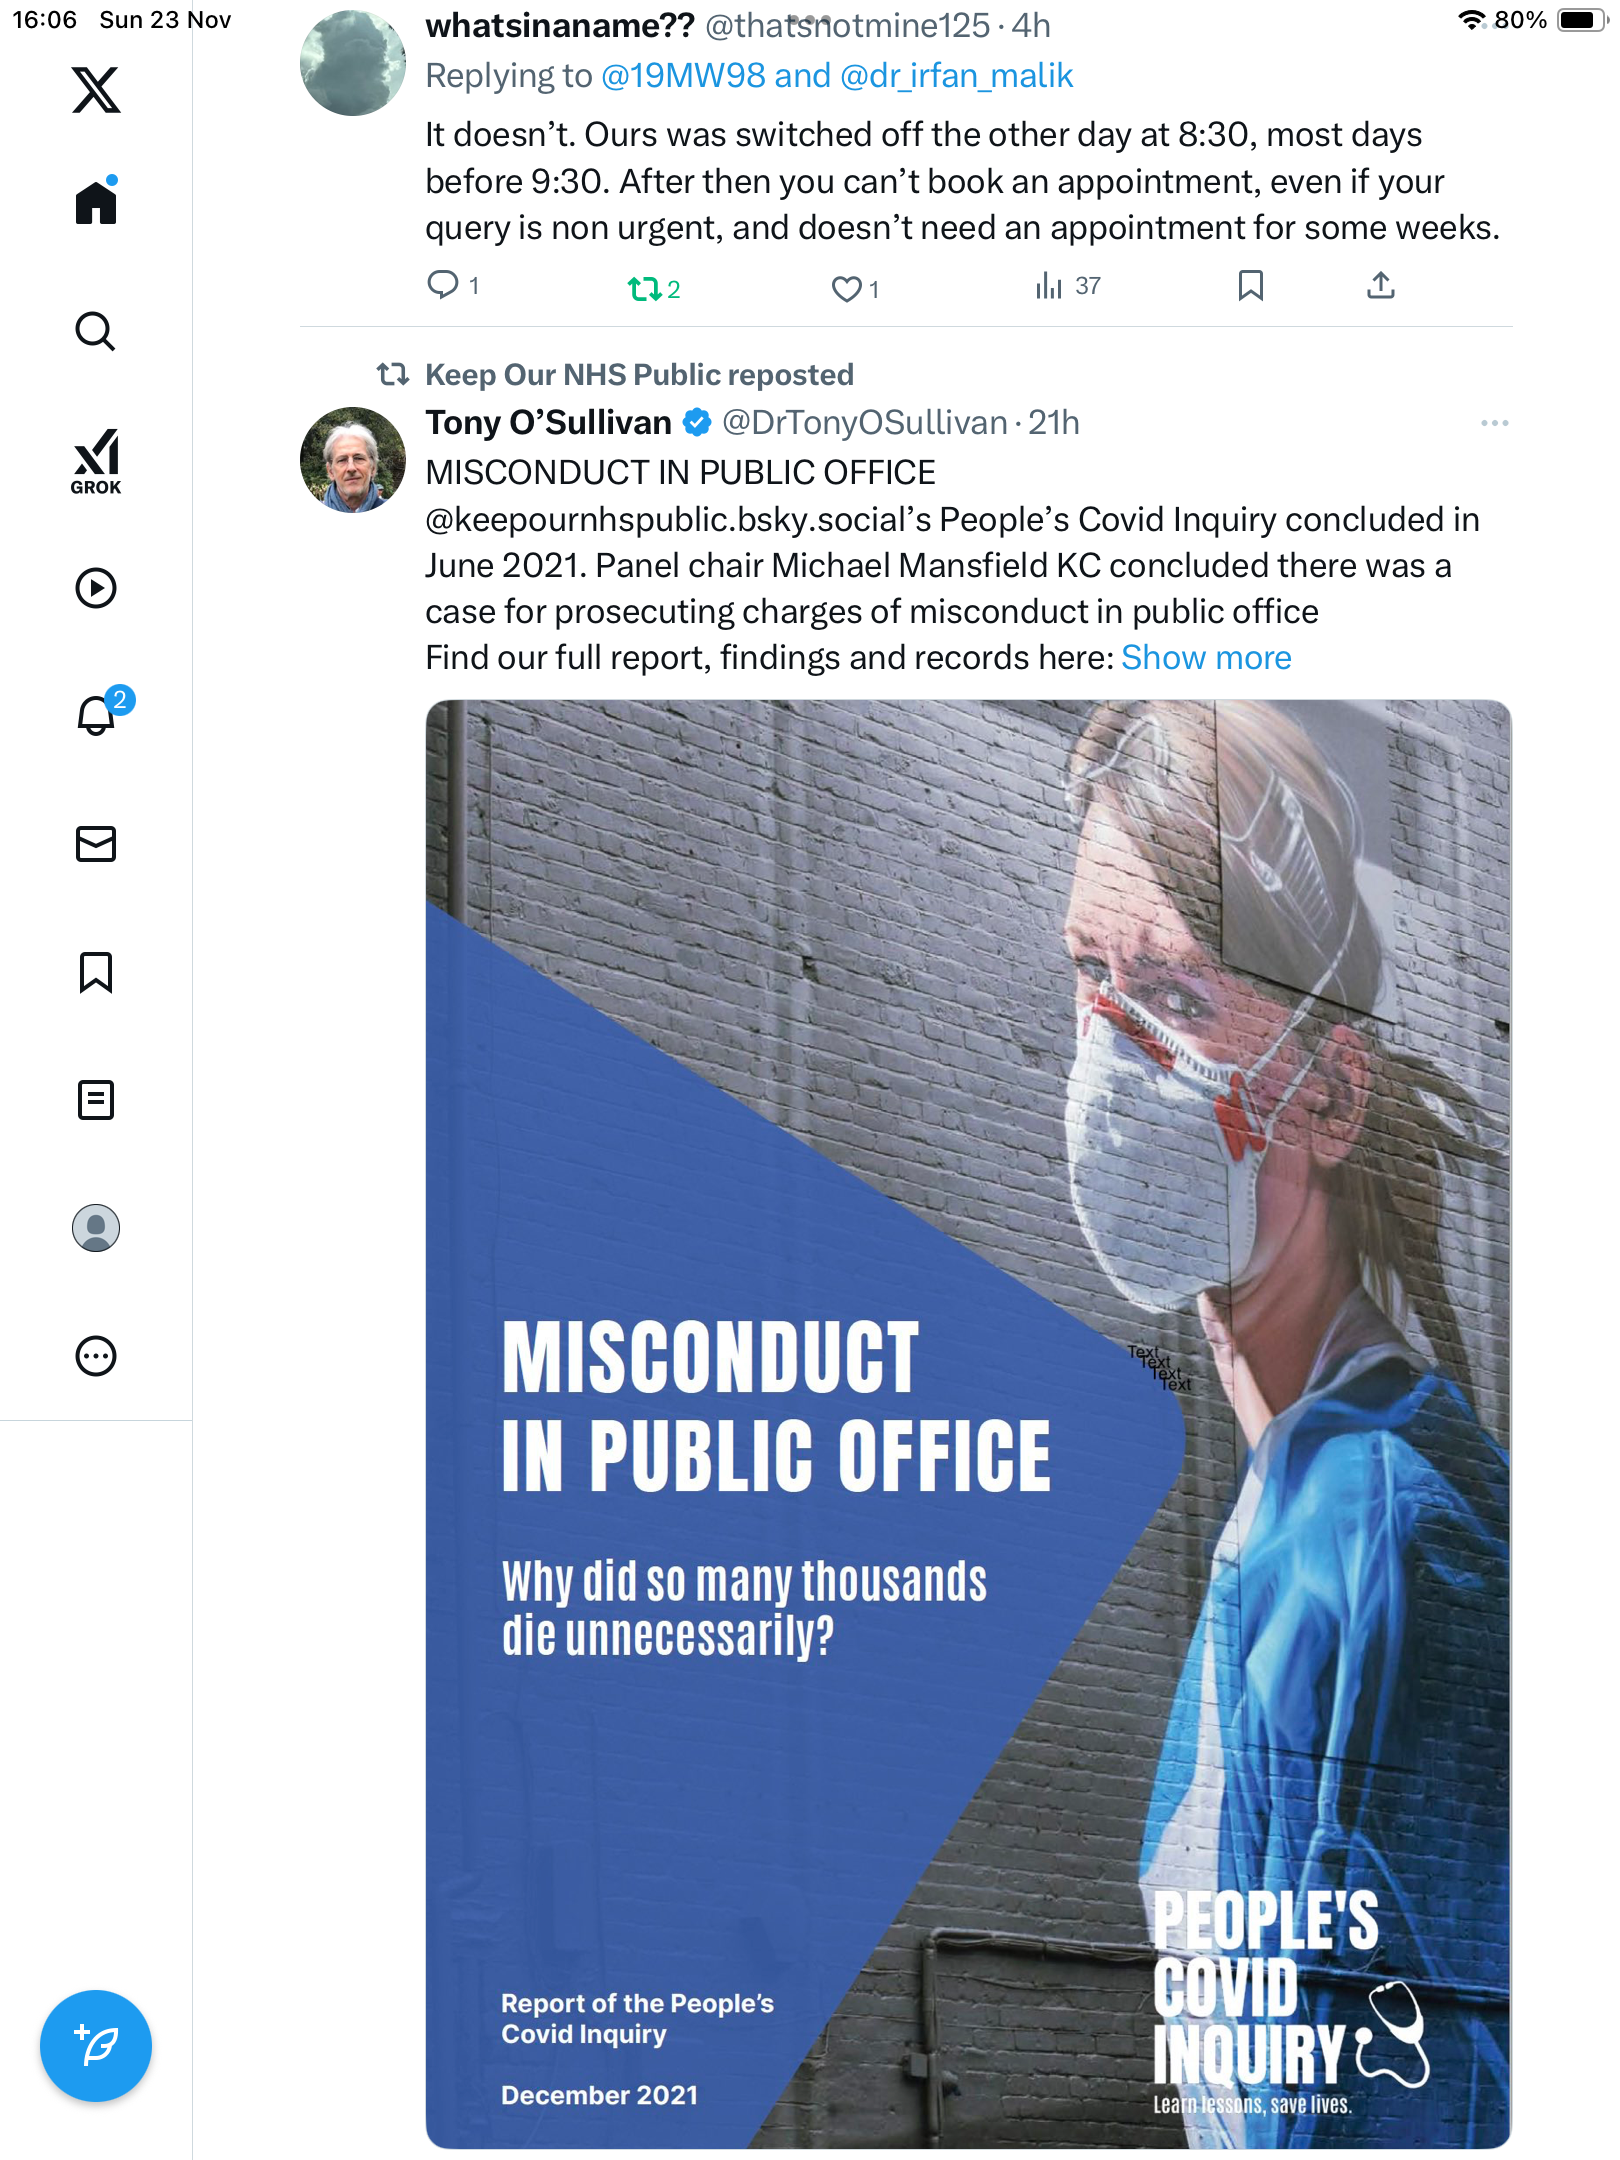Open the Misconduct in Public Office image
This screenshot has width=1620, height=2160.
968,1424
